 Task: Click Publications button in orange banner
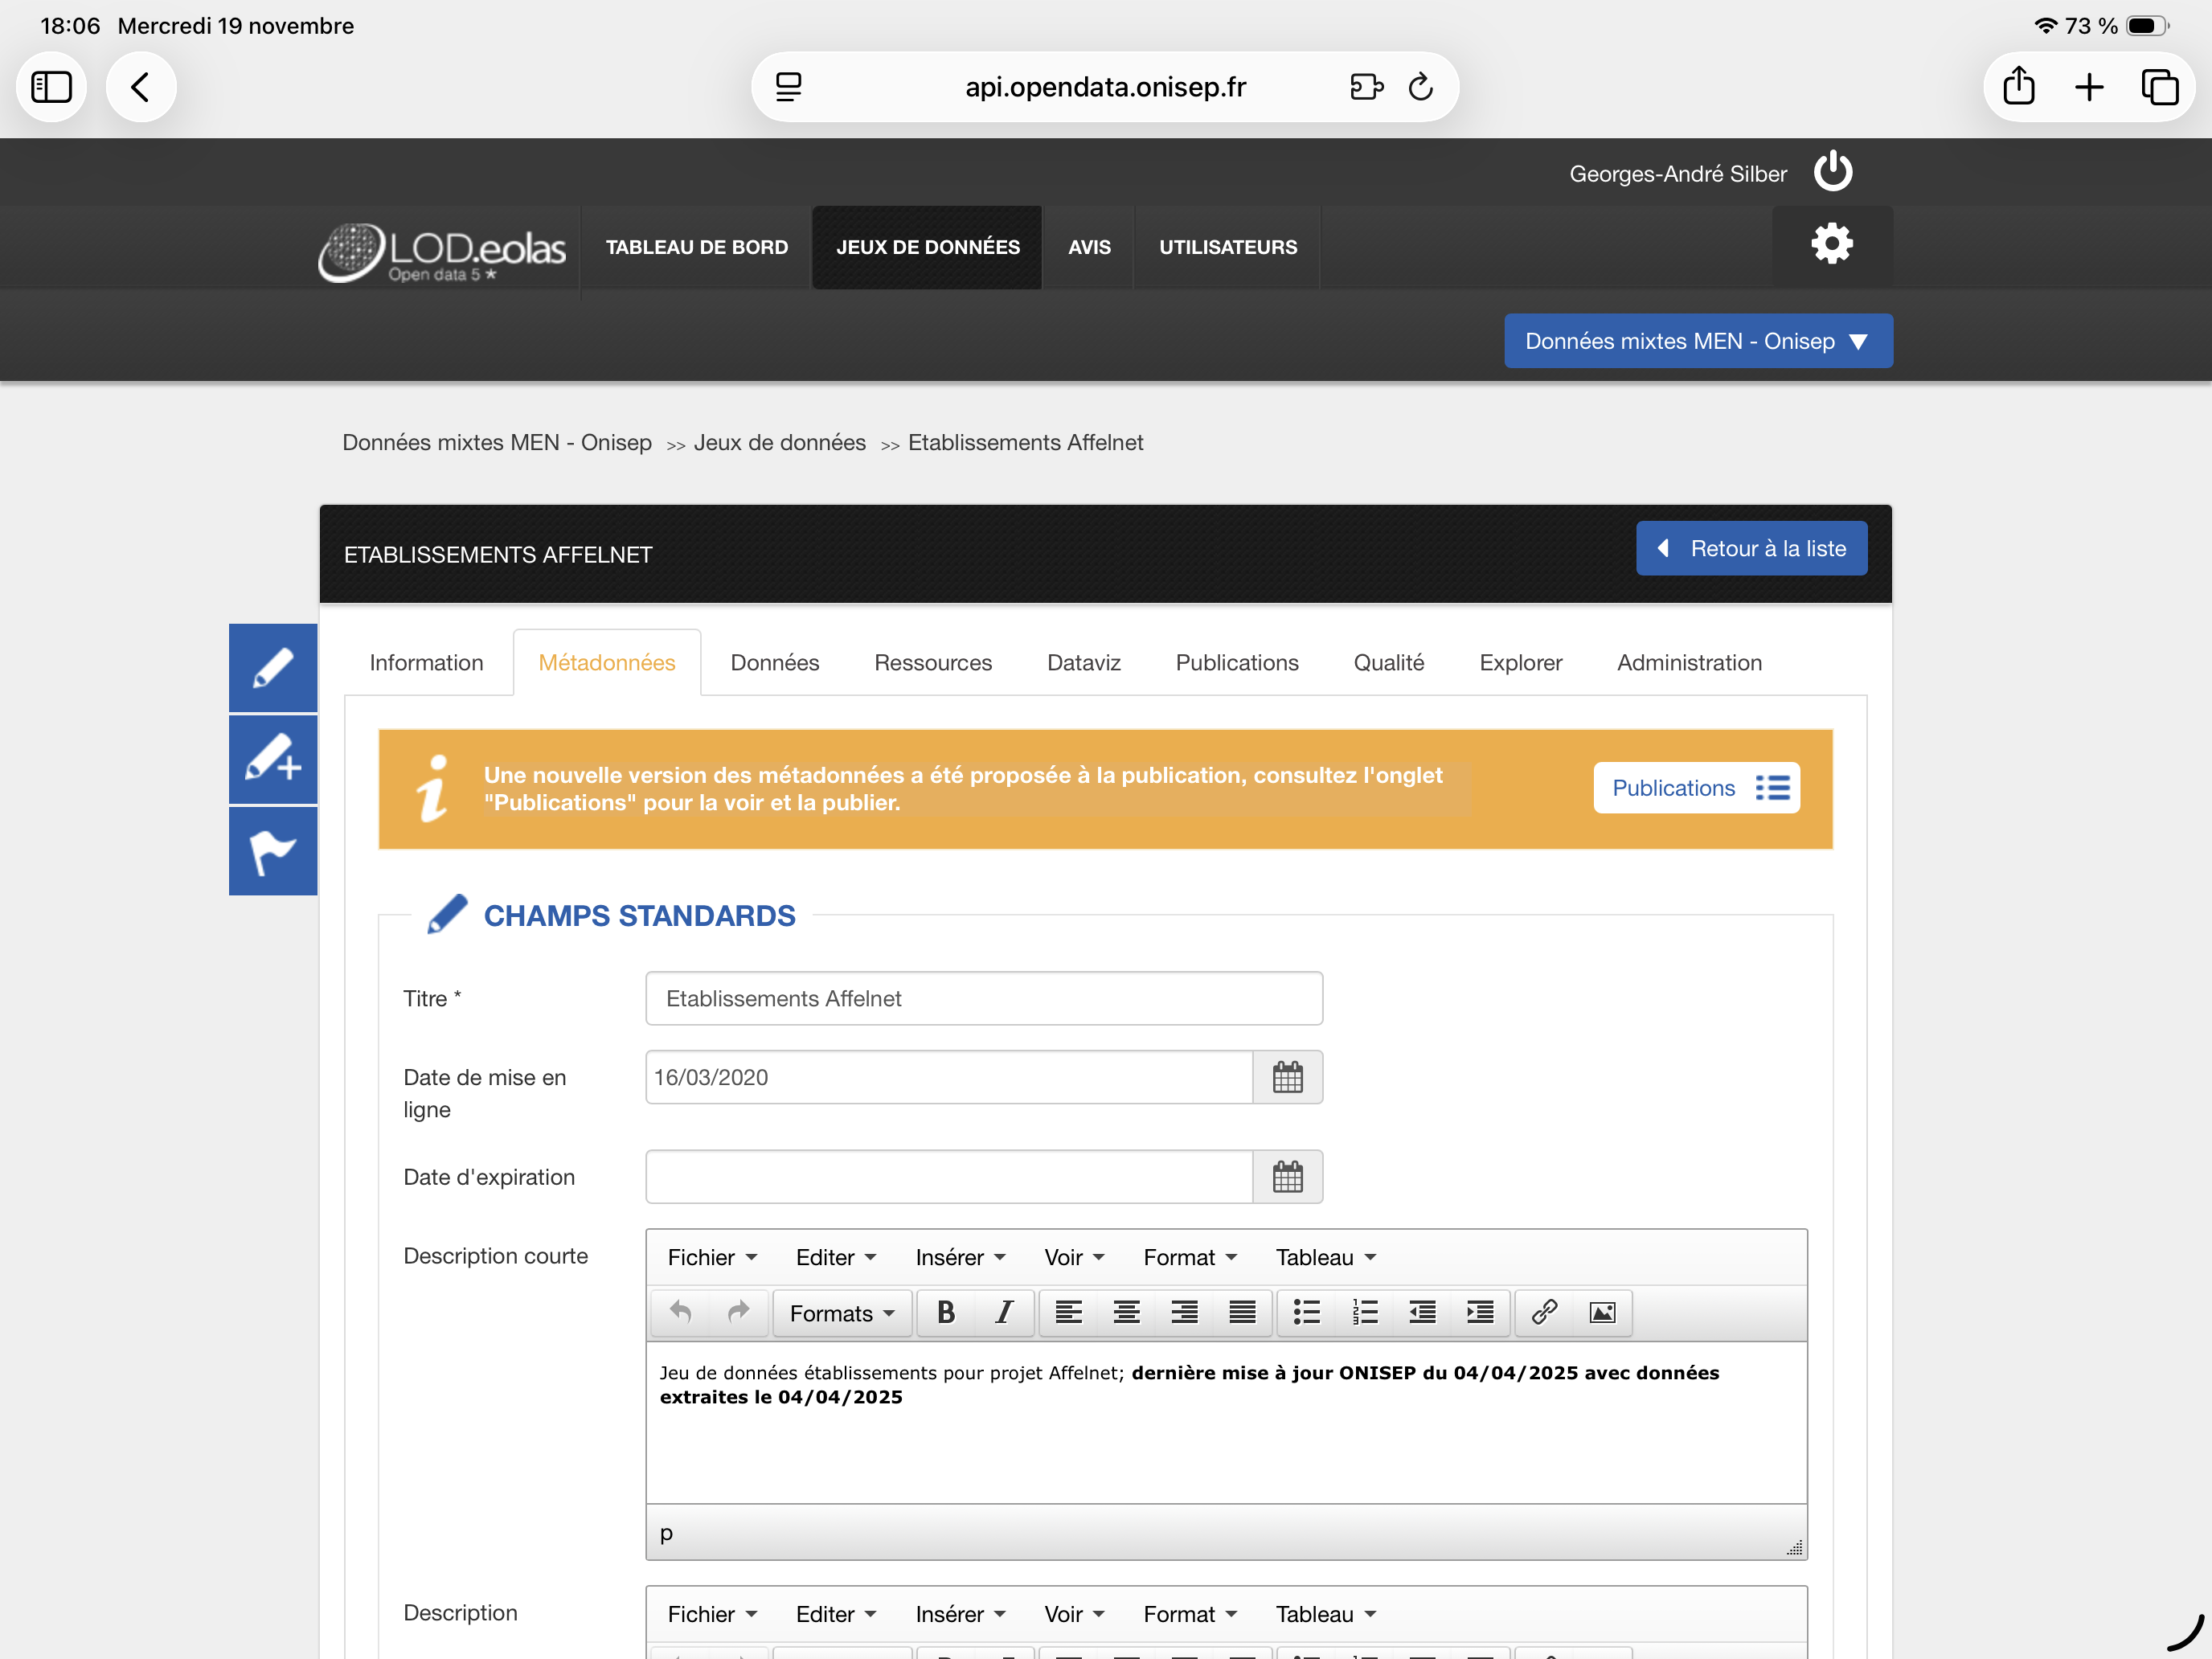click(1695, 788)
